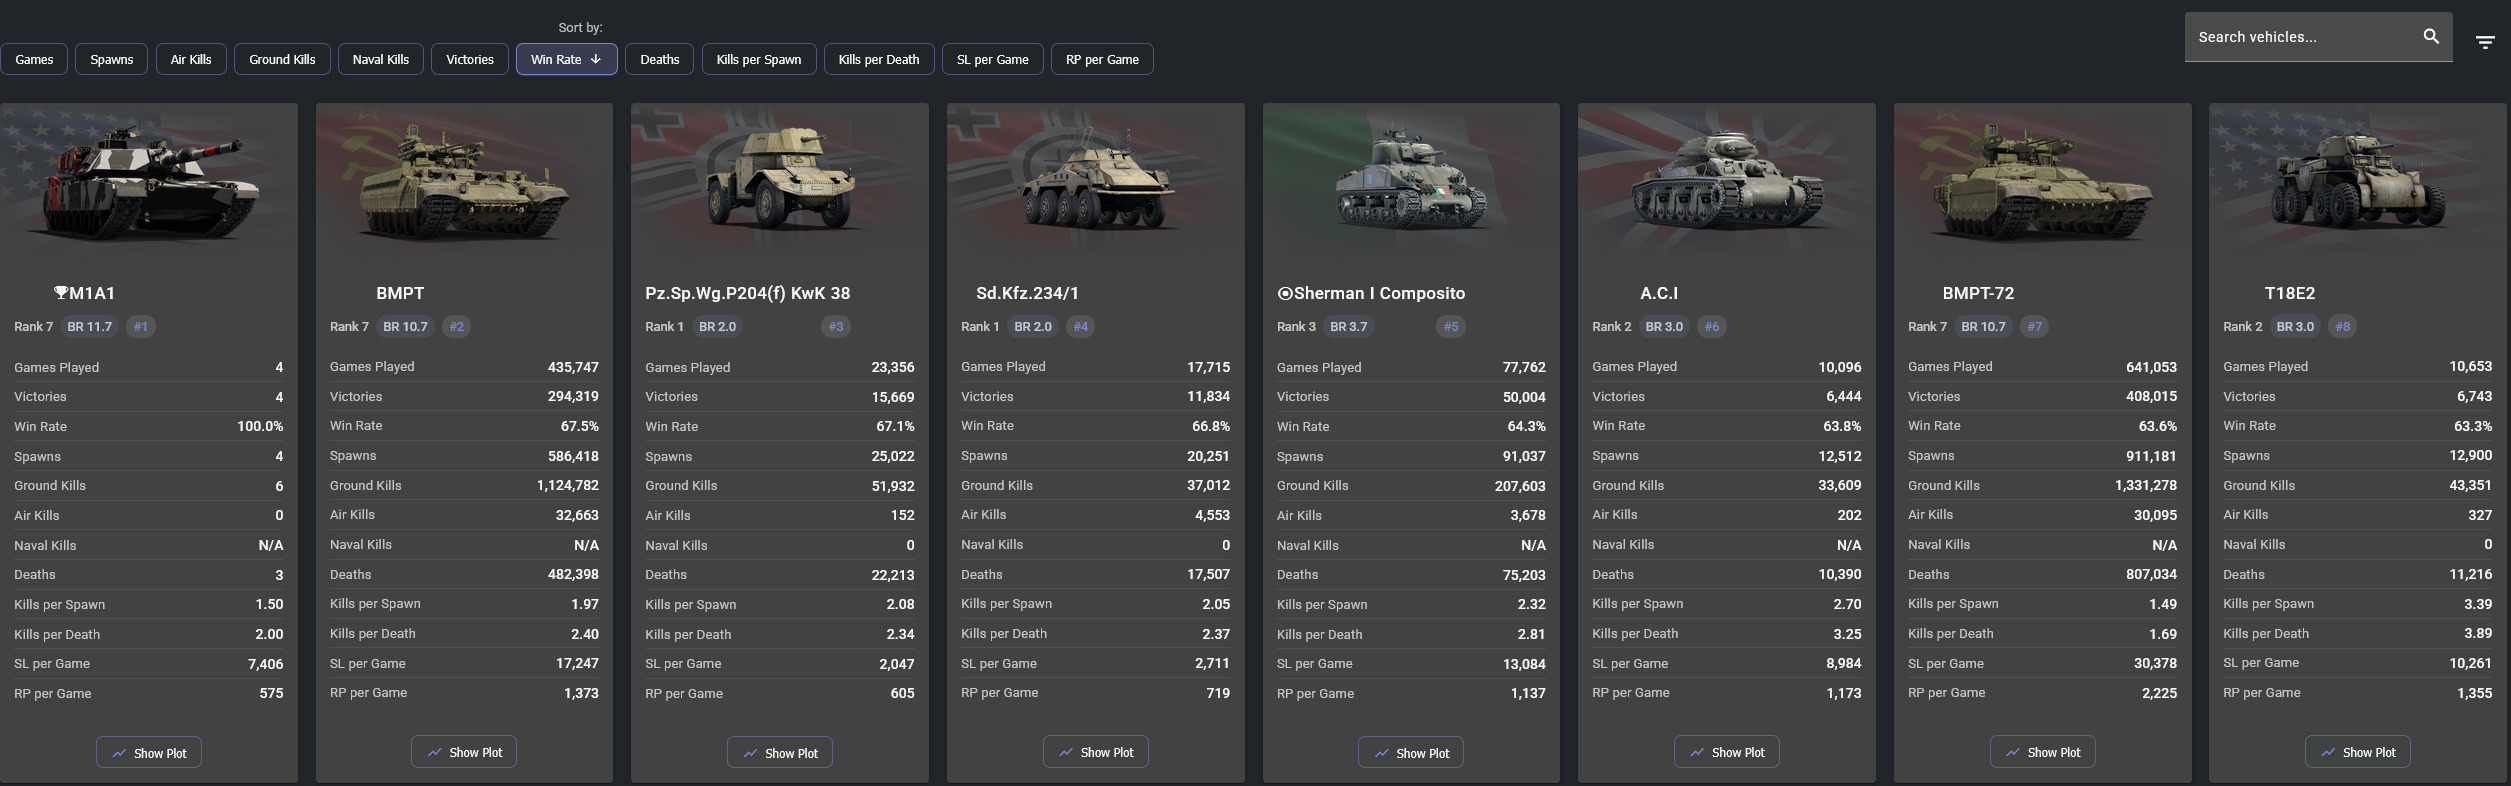Viewport: 2511px width, 786px height.
Task: Show plot for the A.C.I
Action: click(1726, 753)
